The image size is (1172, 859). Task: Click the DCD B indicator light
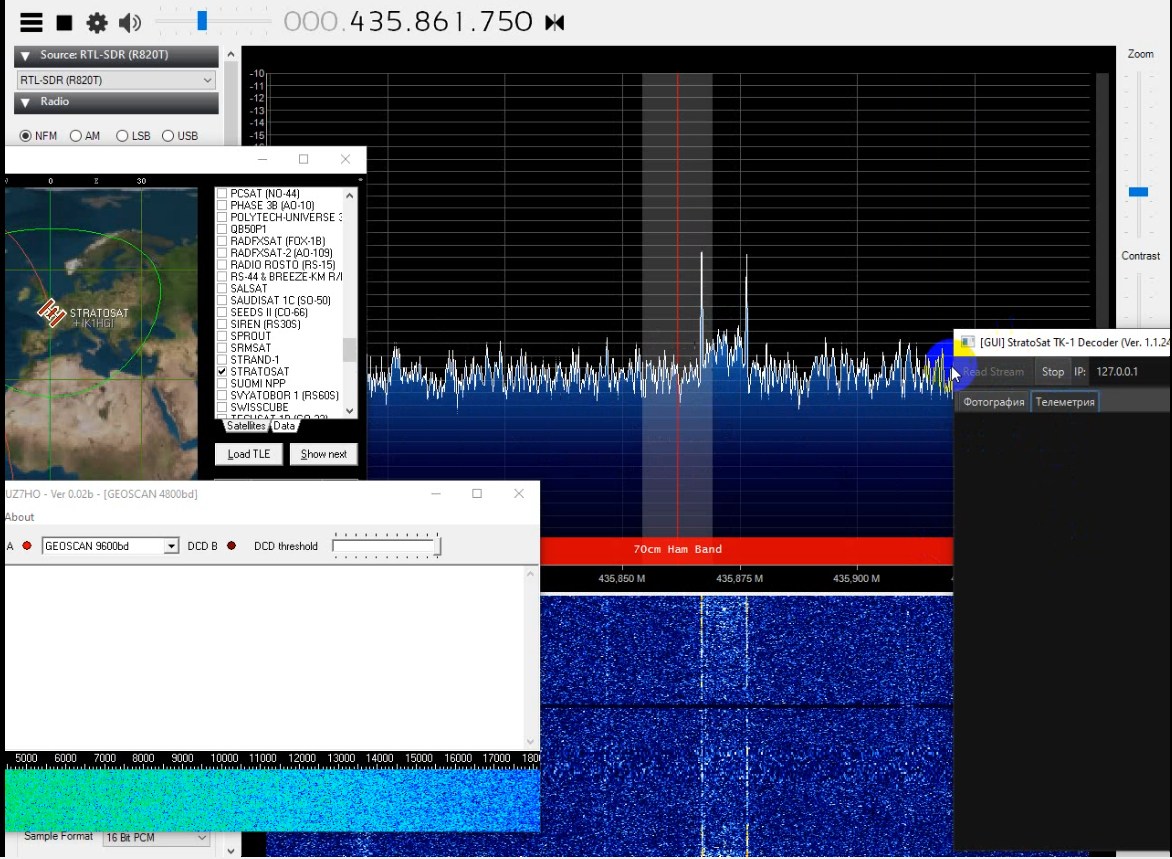point(231,546)
